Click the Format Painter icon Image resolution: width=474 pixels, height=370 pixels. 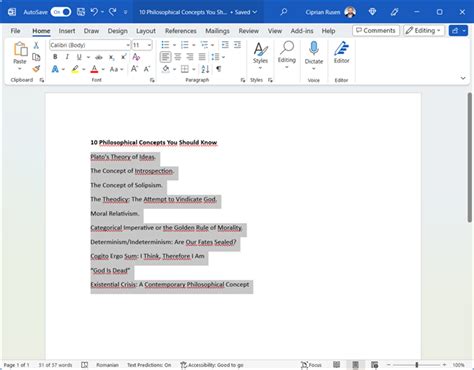click(36, 69)
